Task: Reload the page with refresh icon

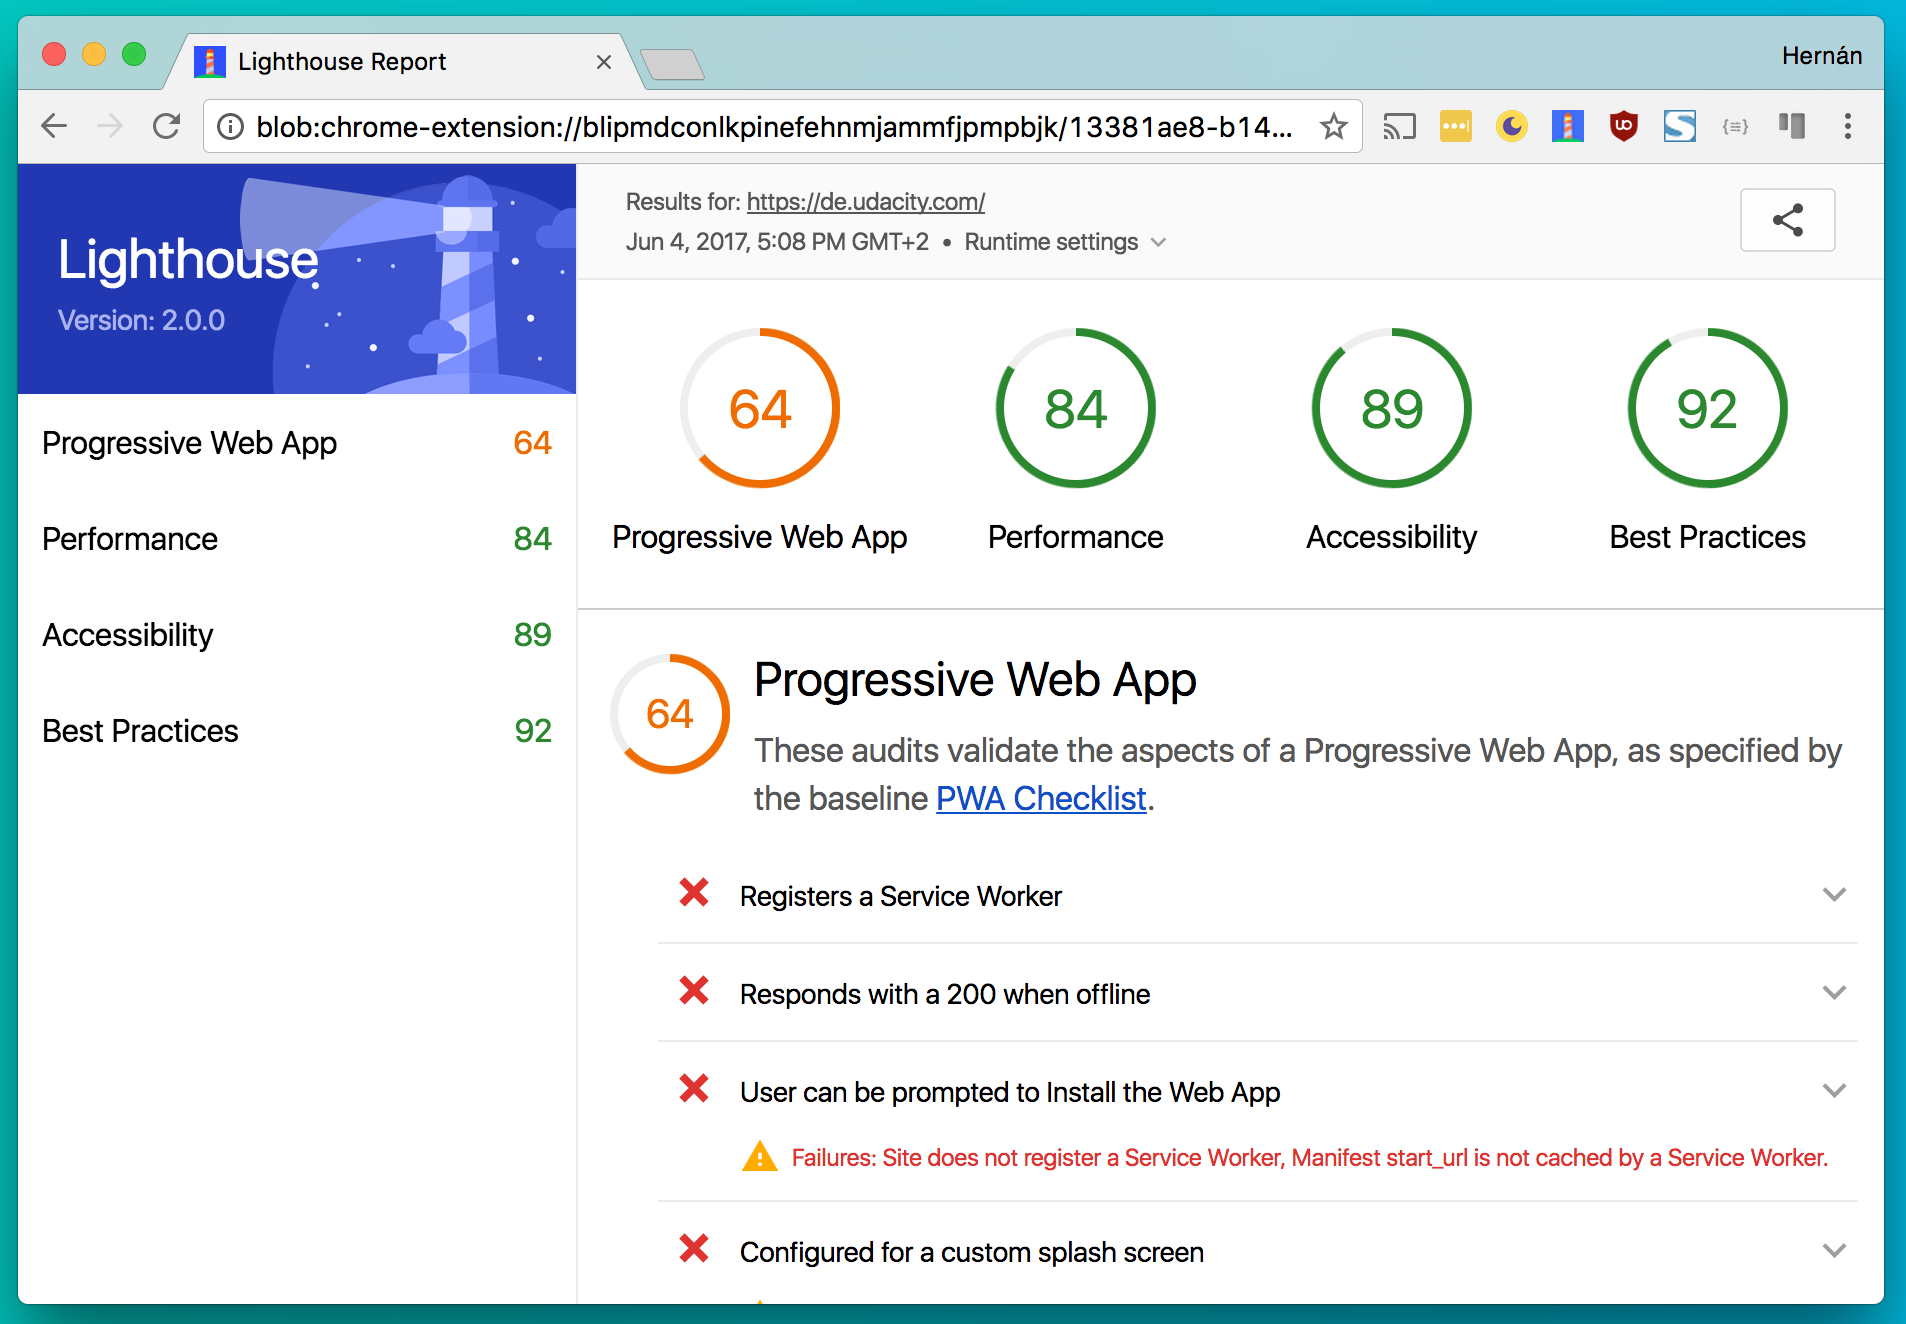Action: click(166, 127)
